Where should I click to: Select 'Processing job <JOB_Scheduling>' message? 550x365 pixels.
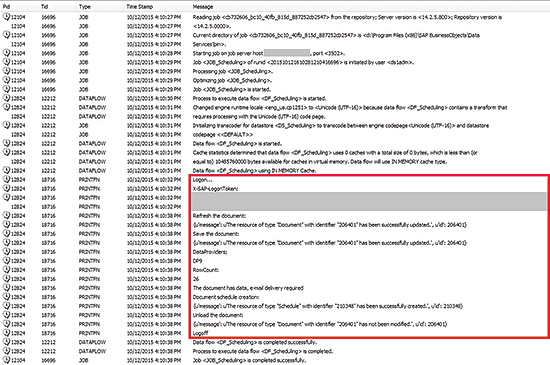233,71
